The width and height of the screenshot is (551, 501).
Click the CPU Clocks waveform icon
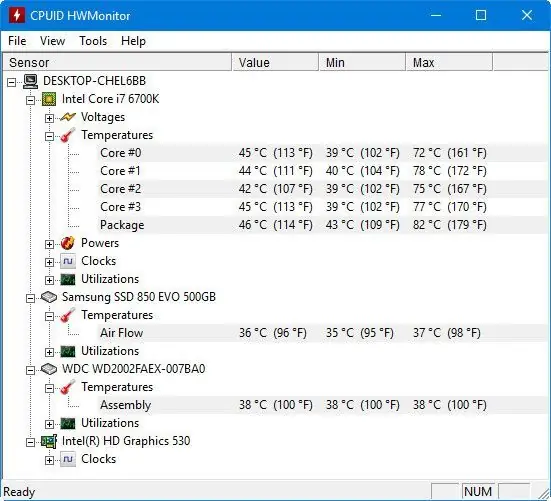[x=68, y=261]
